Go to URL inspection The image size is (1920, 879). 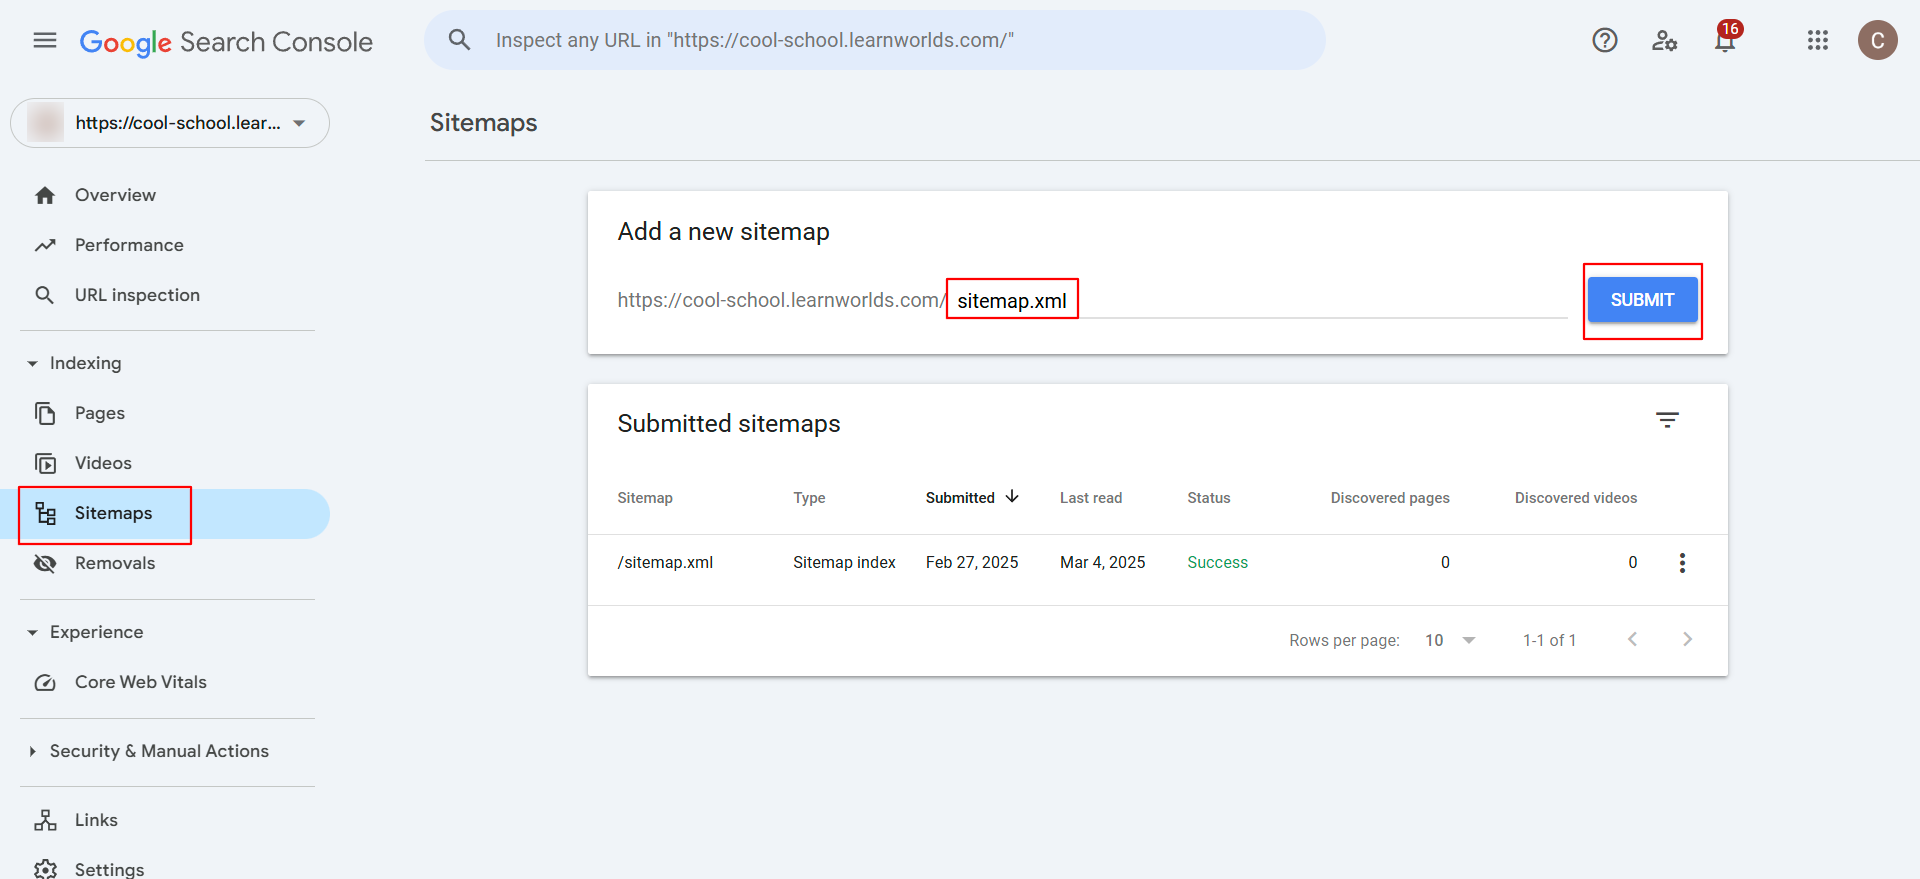point(137,295)
